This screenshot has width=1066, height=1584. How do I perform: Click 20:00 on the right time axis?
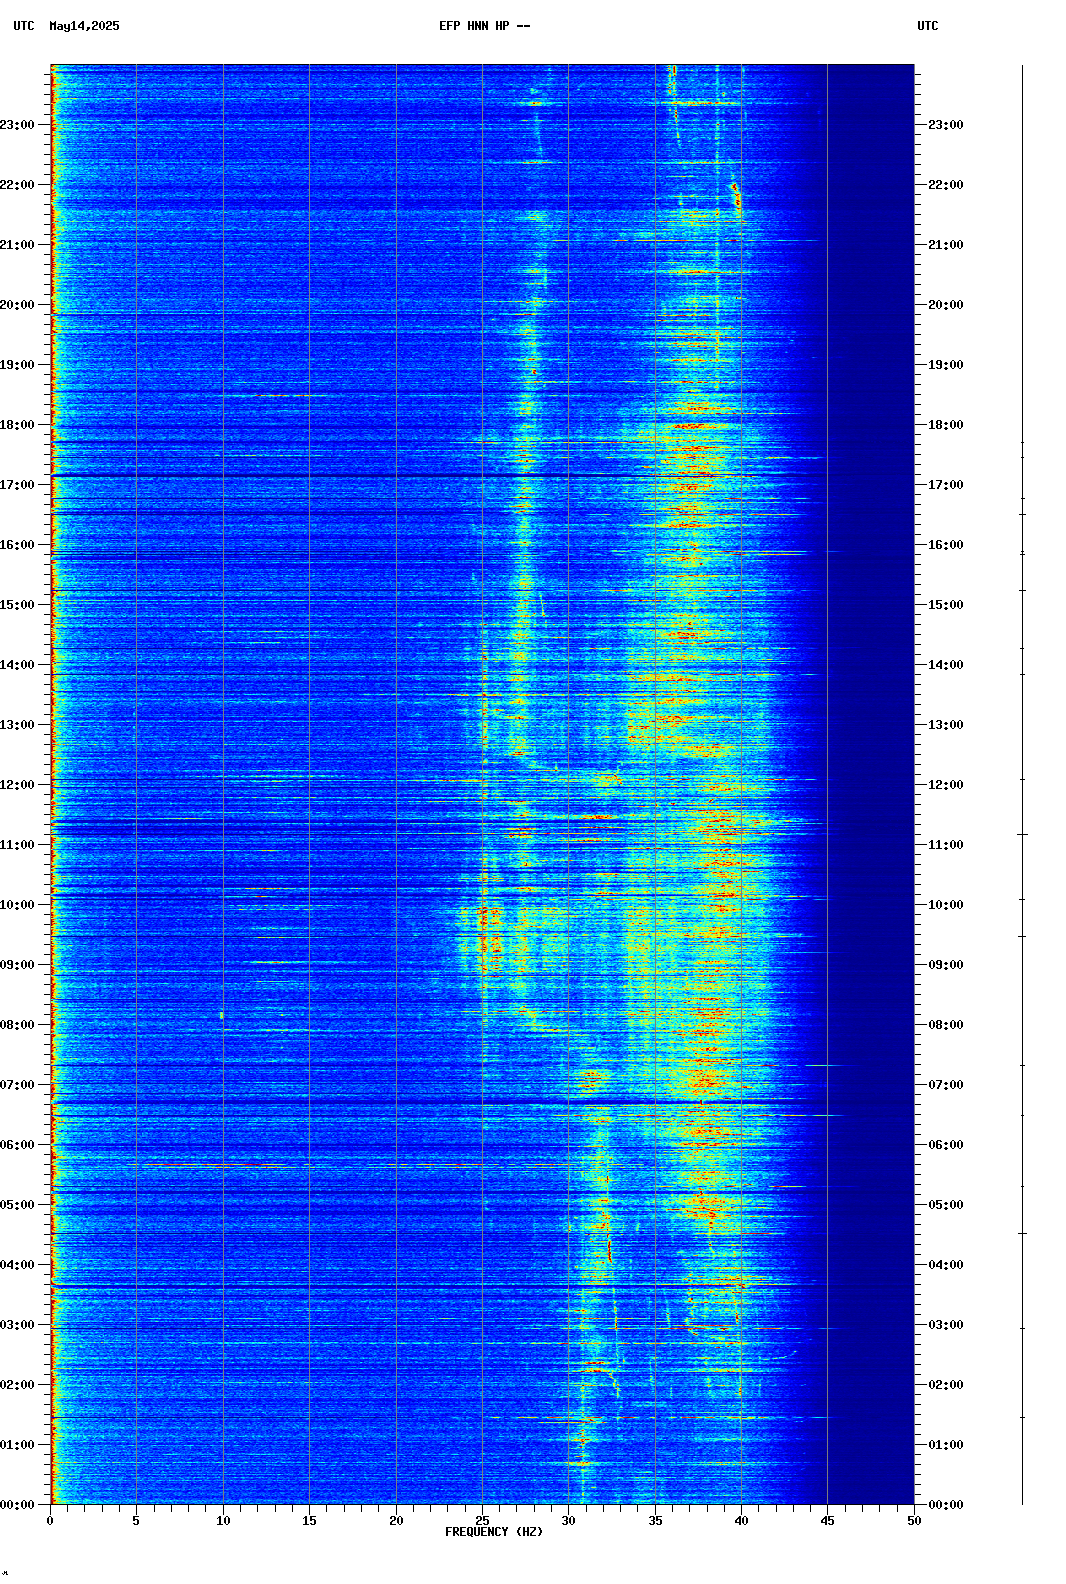point(946,305)
